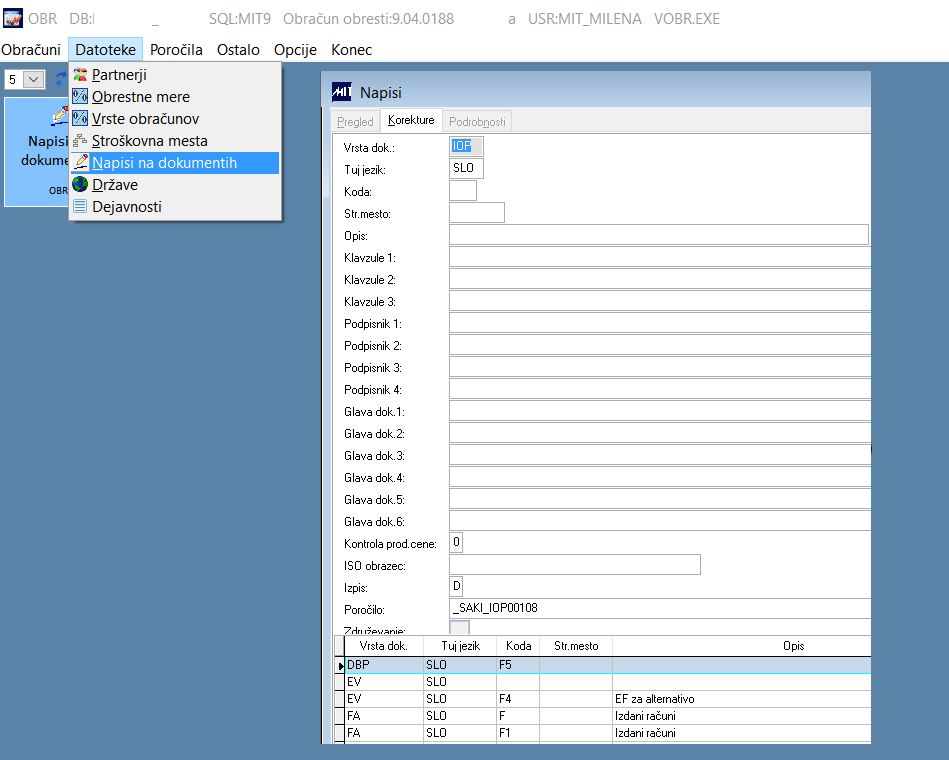Click the Podpisnik 4 input field
Screen dimensions: 949x760
tap(660, 388)
